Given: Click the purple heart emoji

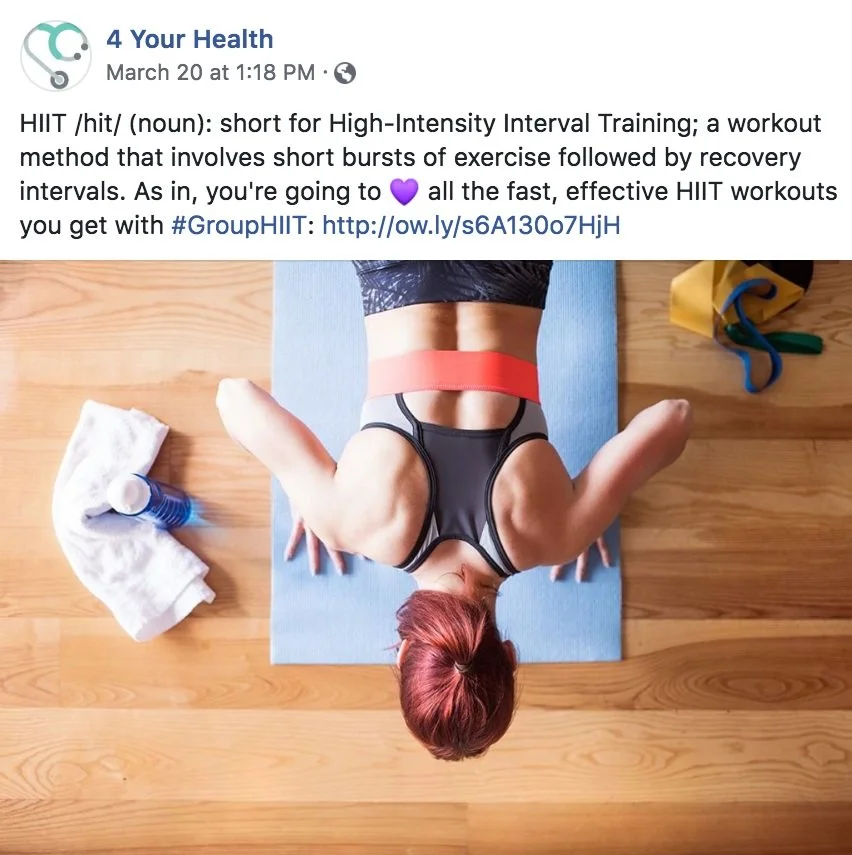Looking at the screenshot, I should click(x=404, y=192).
